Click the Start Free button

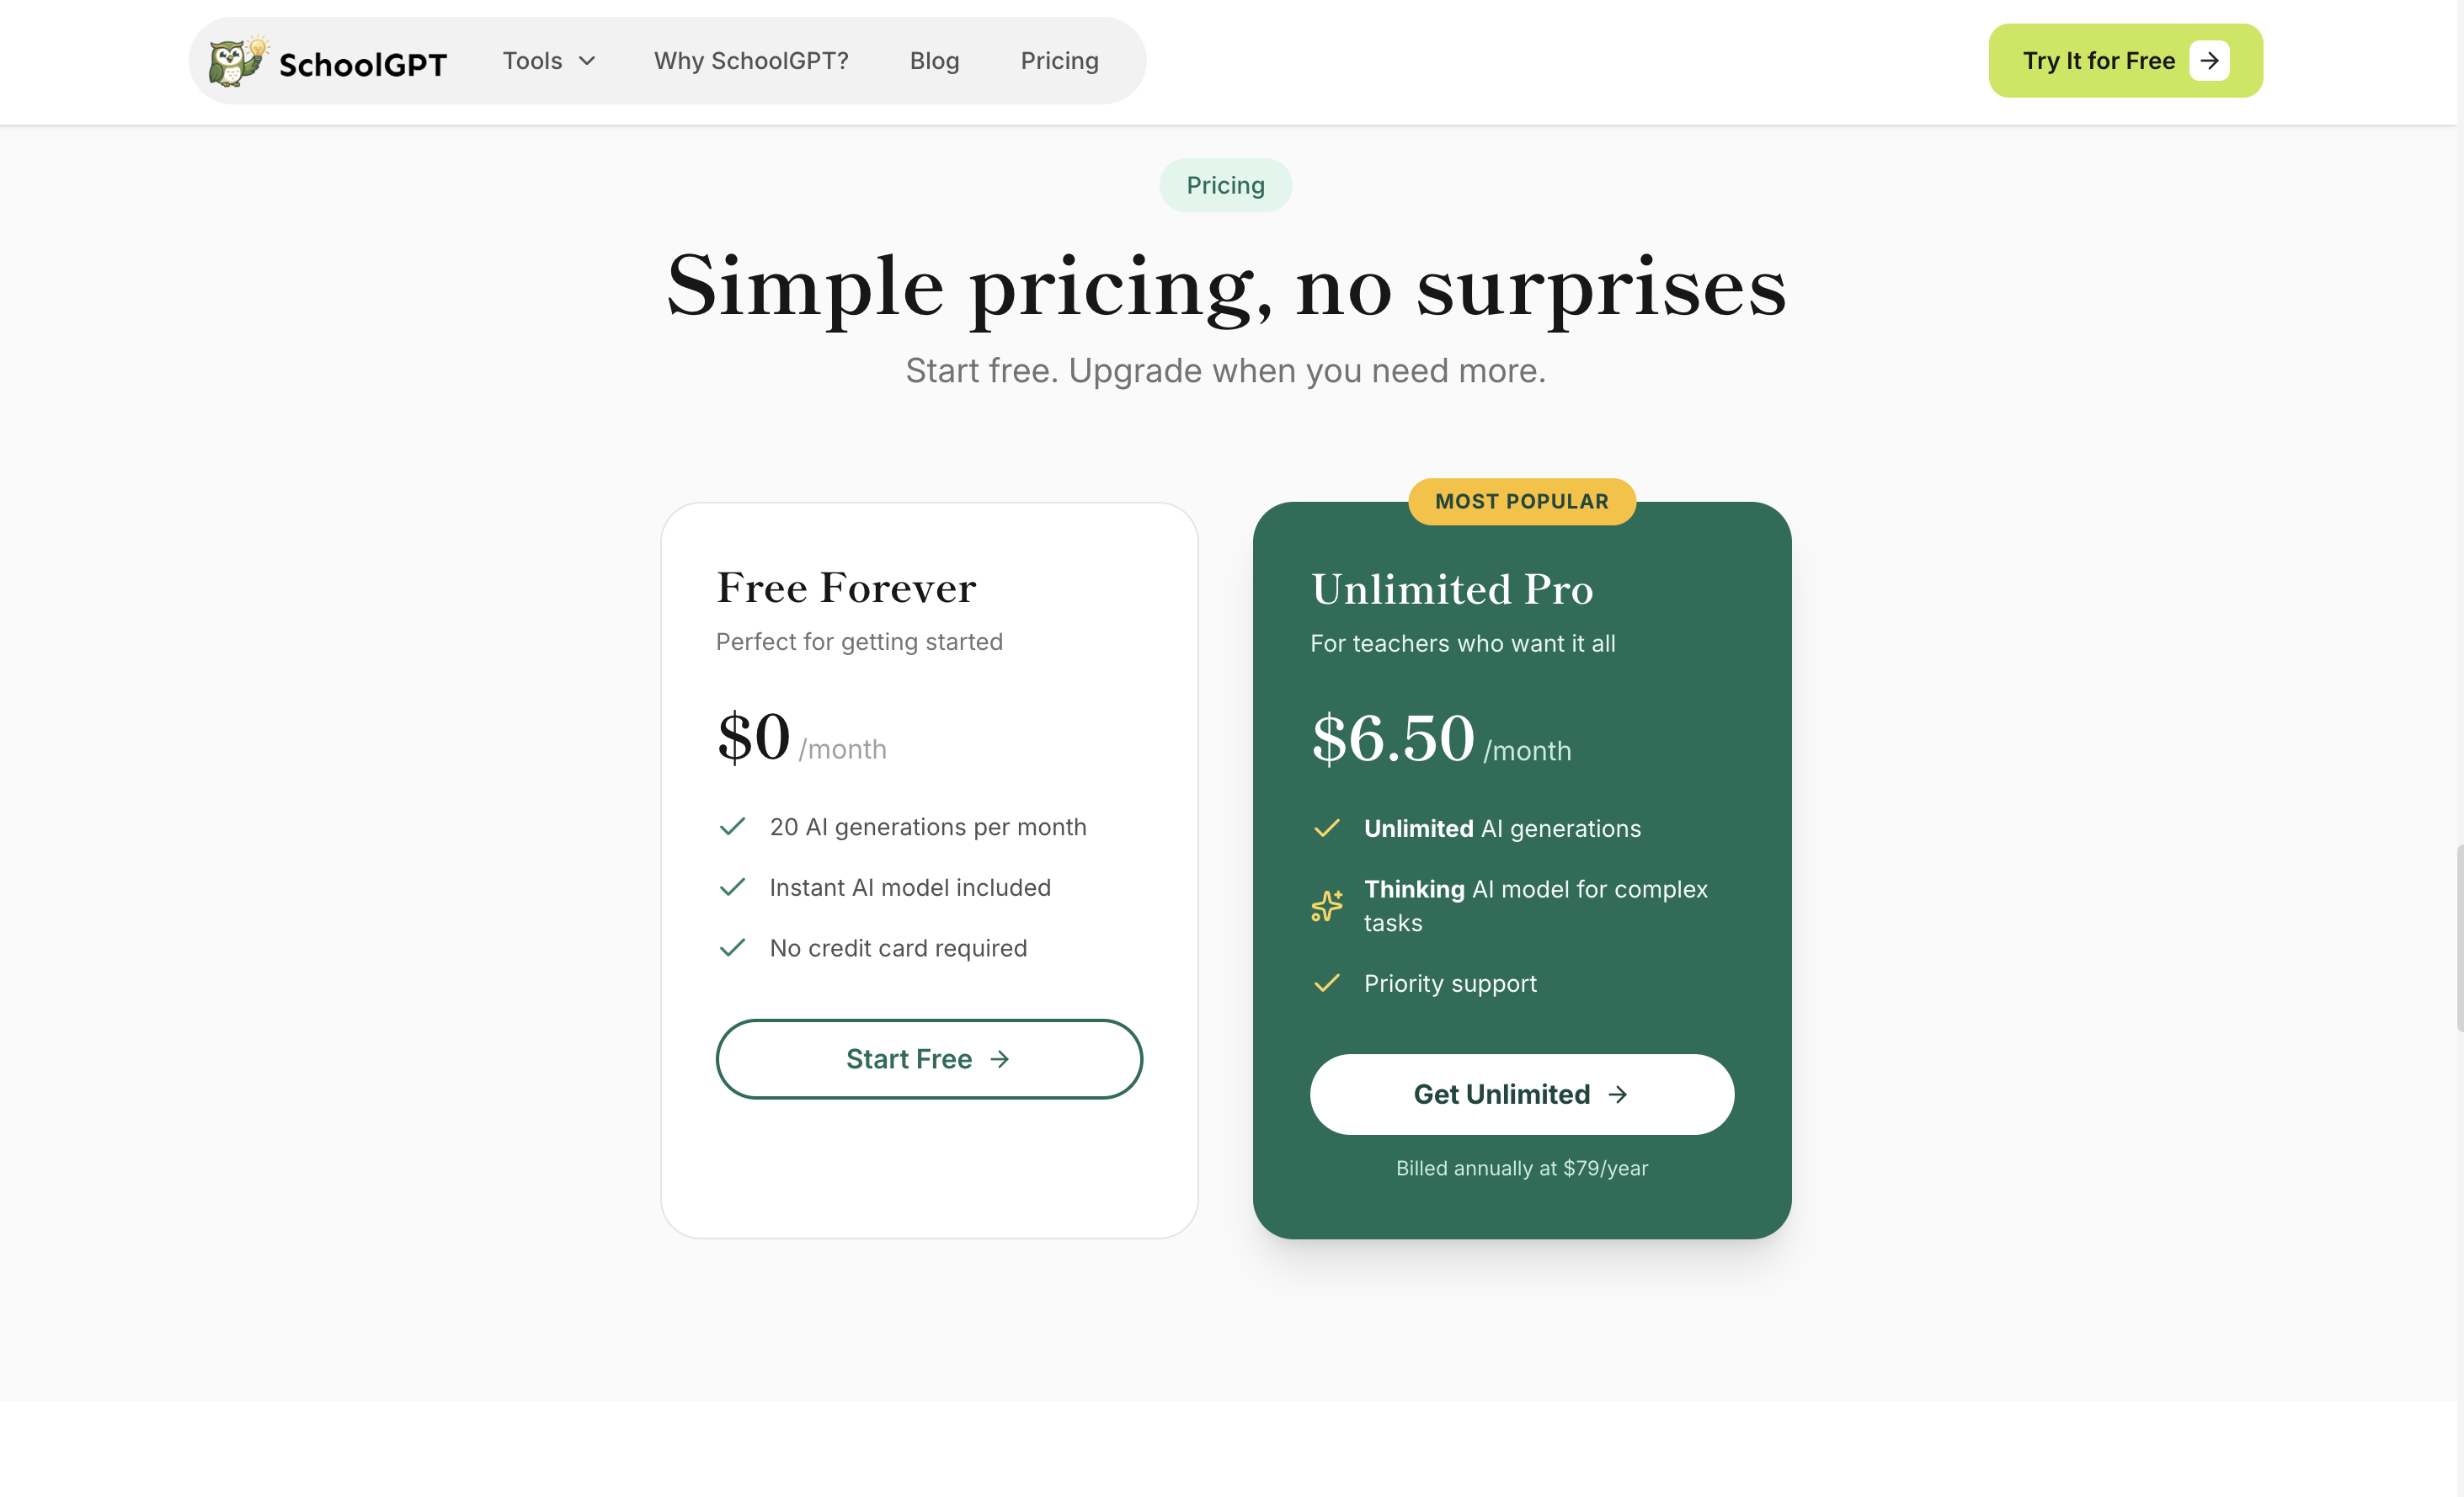tap(929, 1058)
